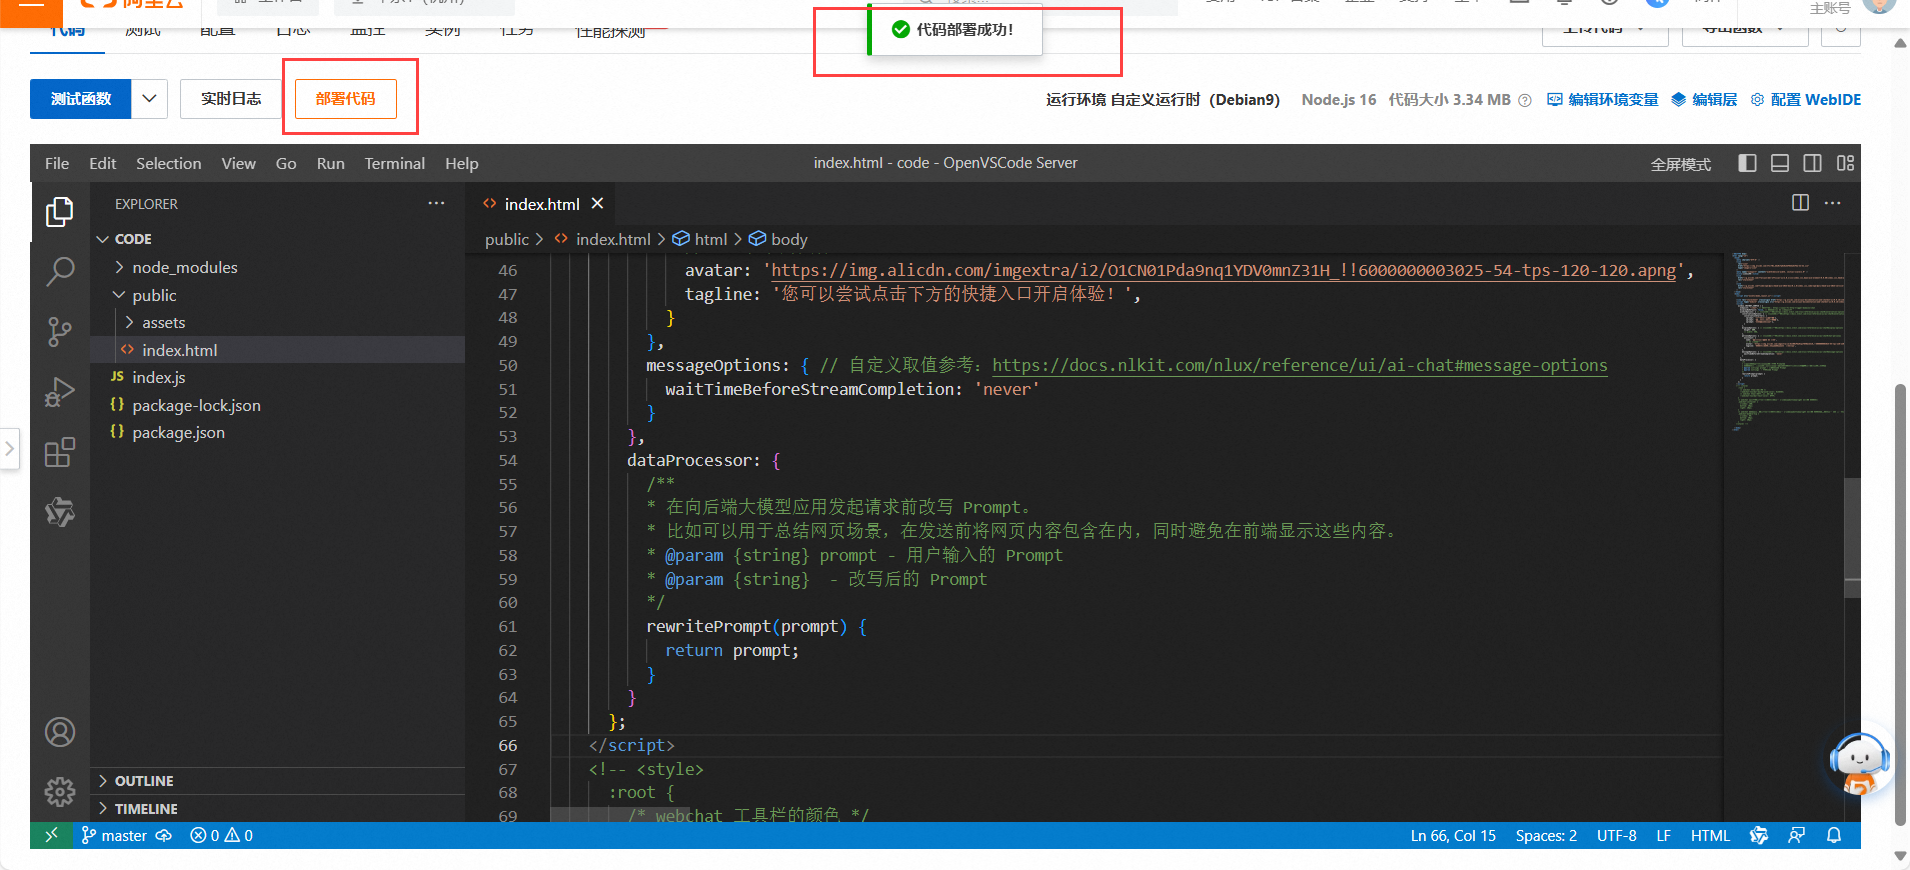Toggle the bottom panel layout icon
This screenshot has width=1910, height=870.
click(1780, 163)
